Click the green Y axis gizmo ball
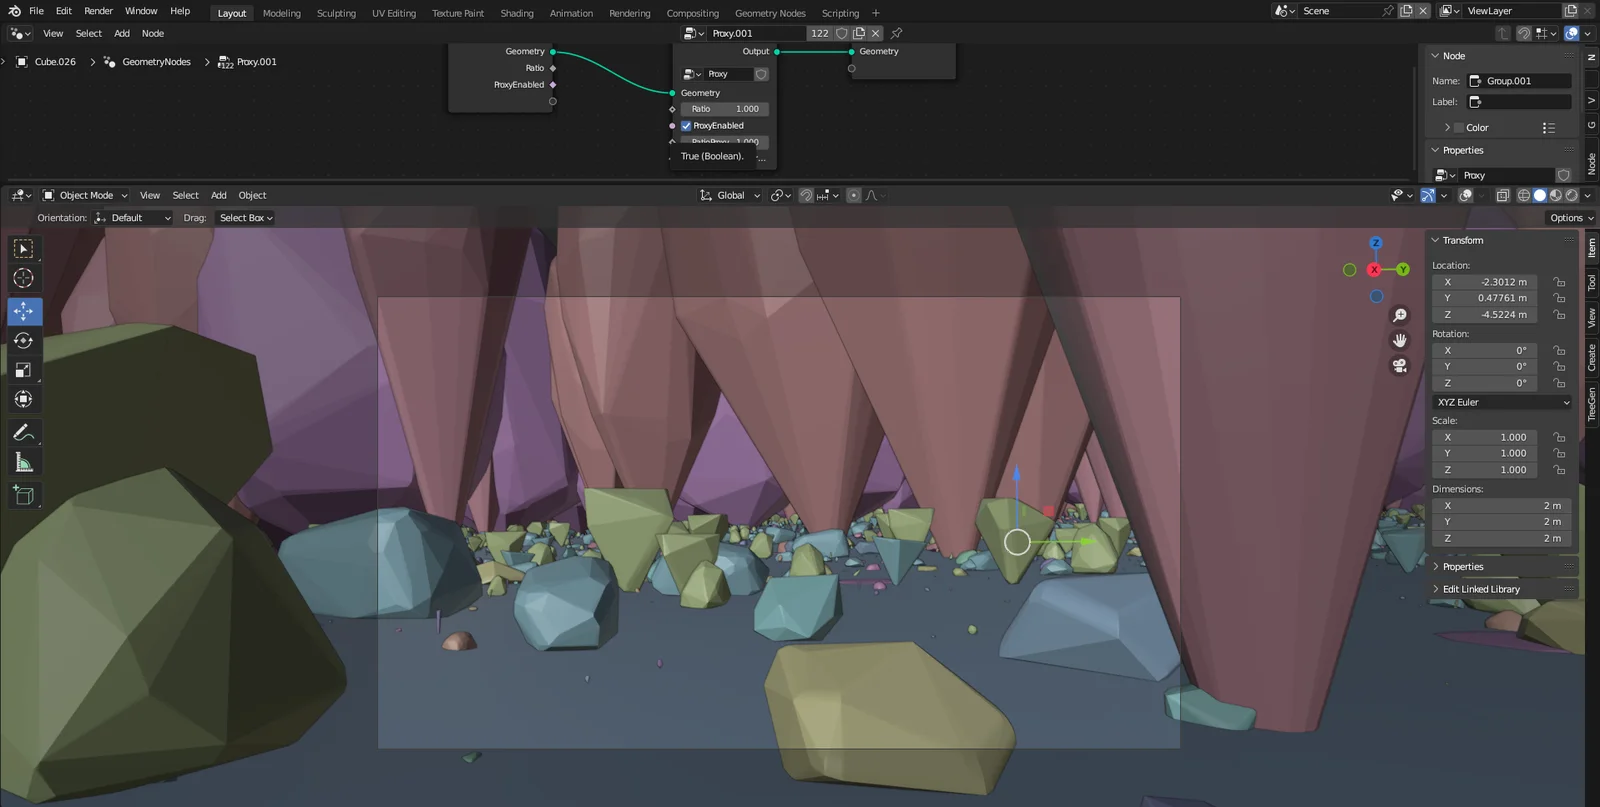Image resolution: width=1600 pixels, height=807 pixels. tap(1403, 270)
